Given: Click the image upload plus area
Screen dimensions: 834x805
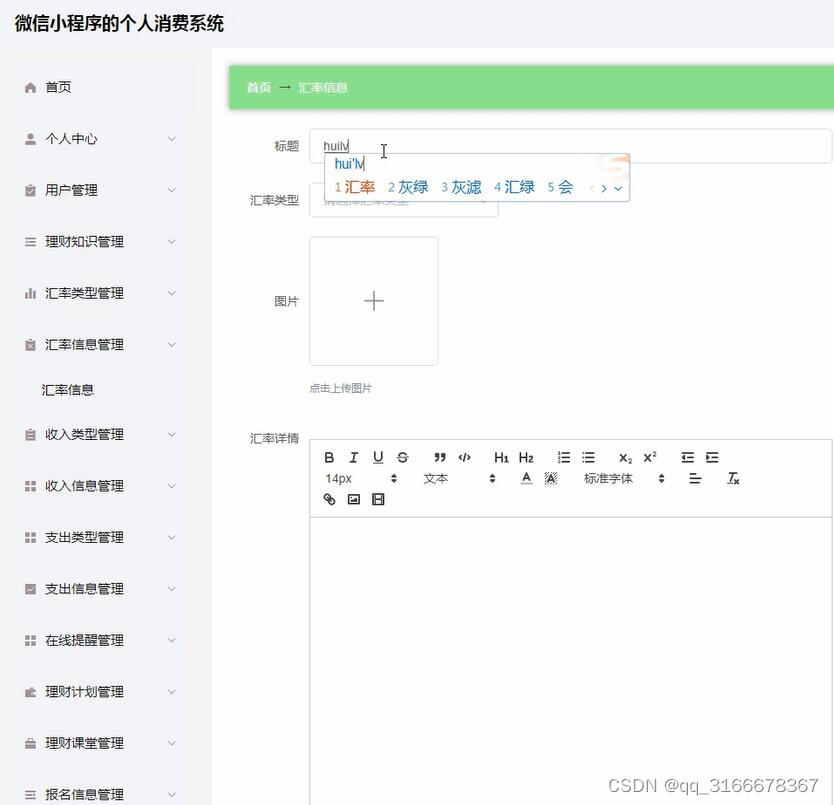Looking at the screenshot, I should point(374,300).
